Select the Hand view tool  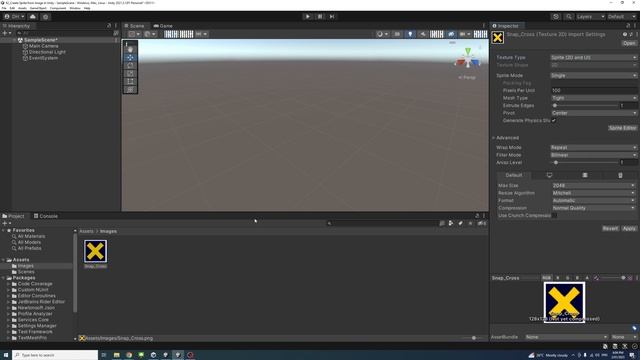[130, 49]
